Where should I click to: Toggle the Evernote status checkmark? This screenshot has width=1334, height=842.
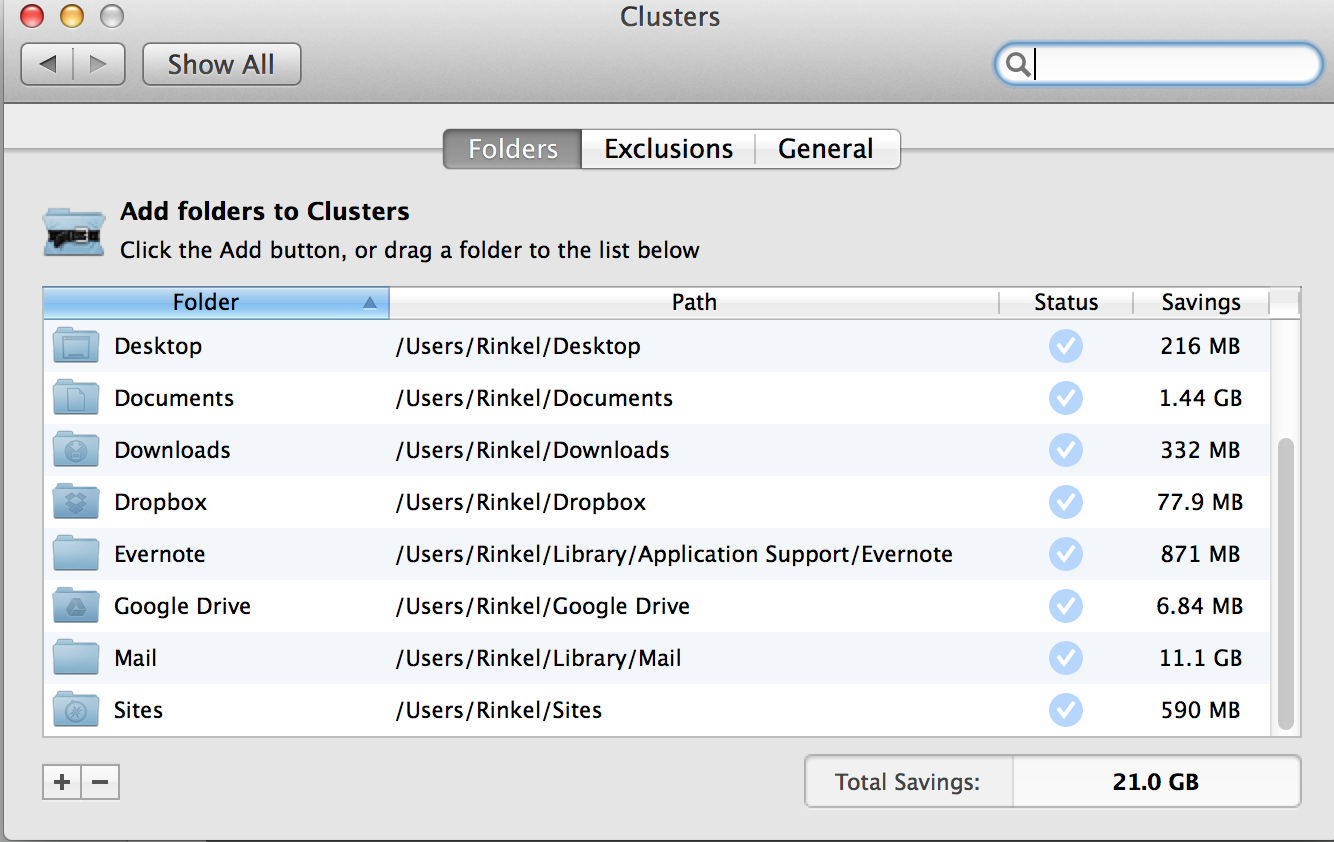point(1065,554)
